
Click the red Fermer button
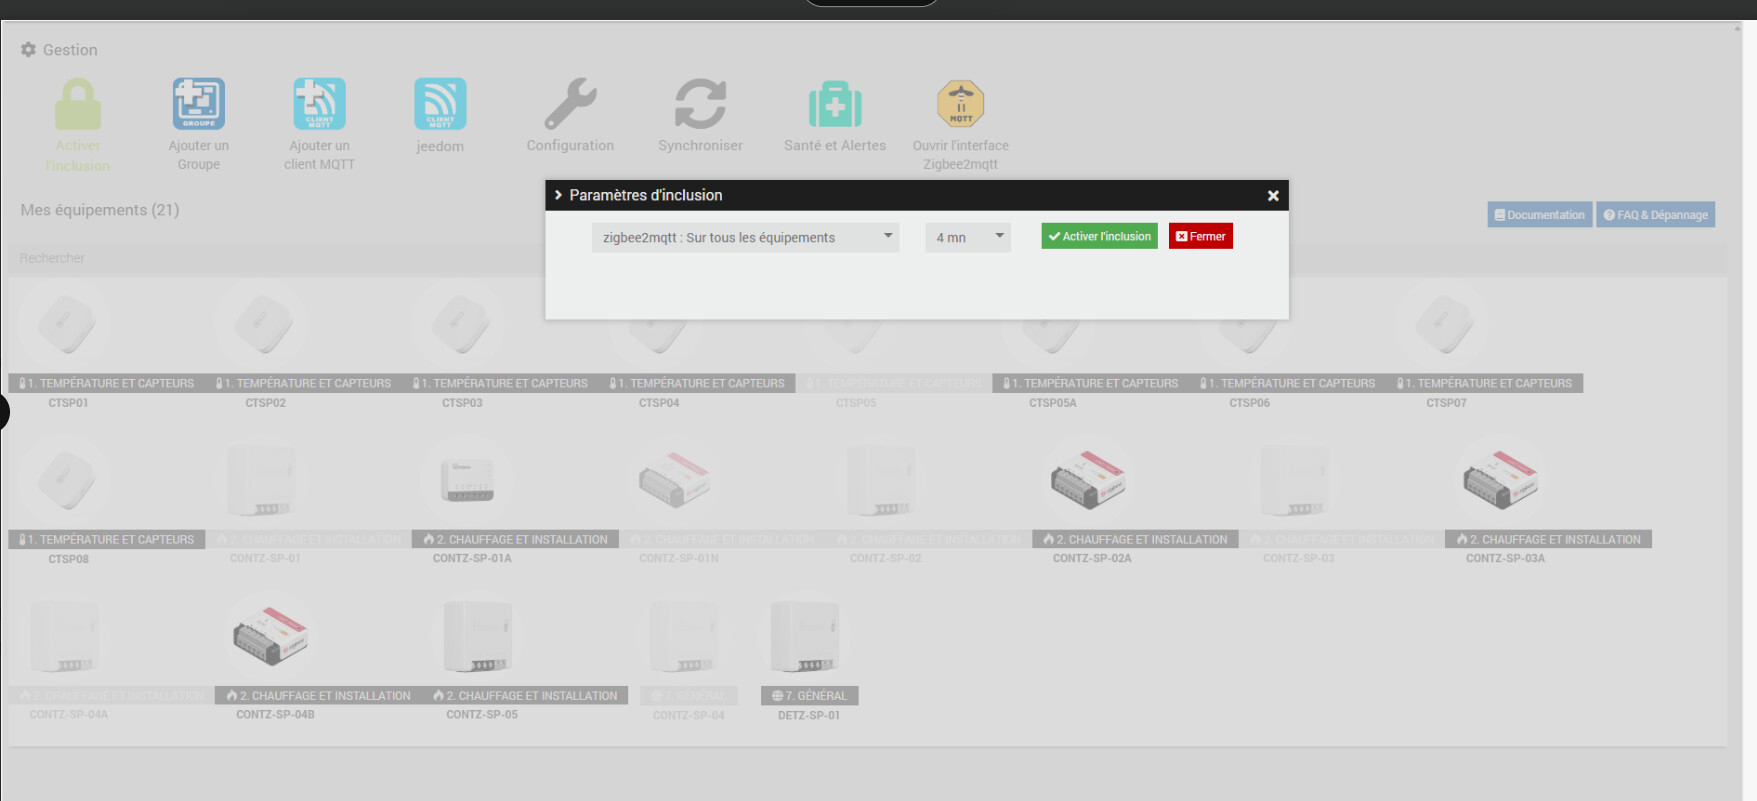pyautogui.click(x=1201, y=236)
